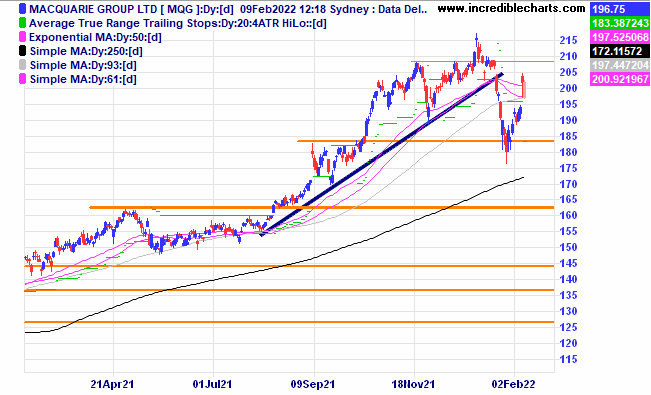Click the 02Feb22 date axis label

513,384
